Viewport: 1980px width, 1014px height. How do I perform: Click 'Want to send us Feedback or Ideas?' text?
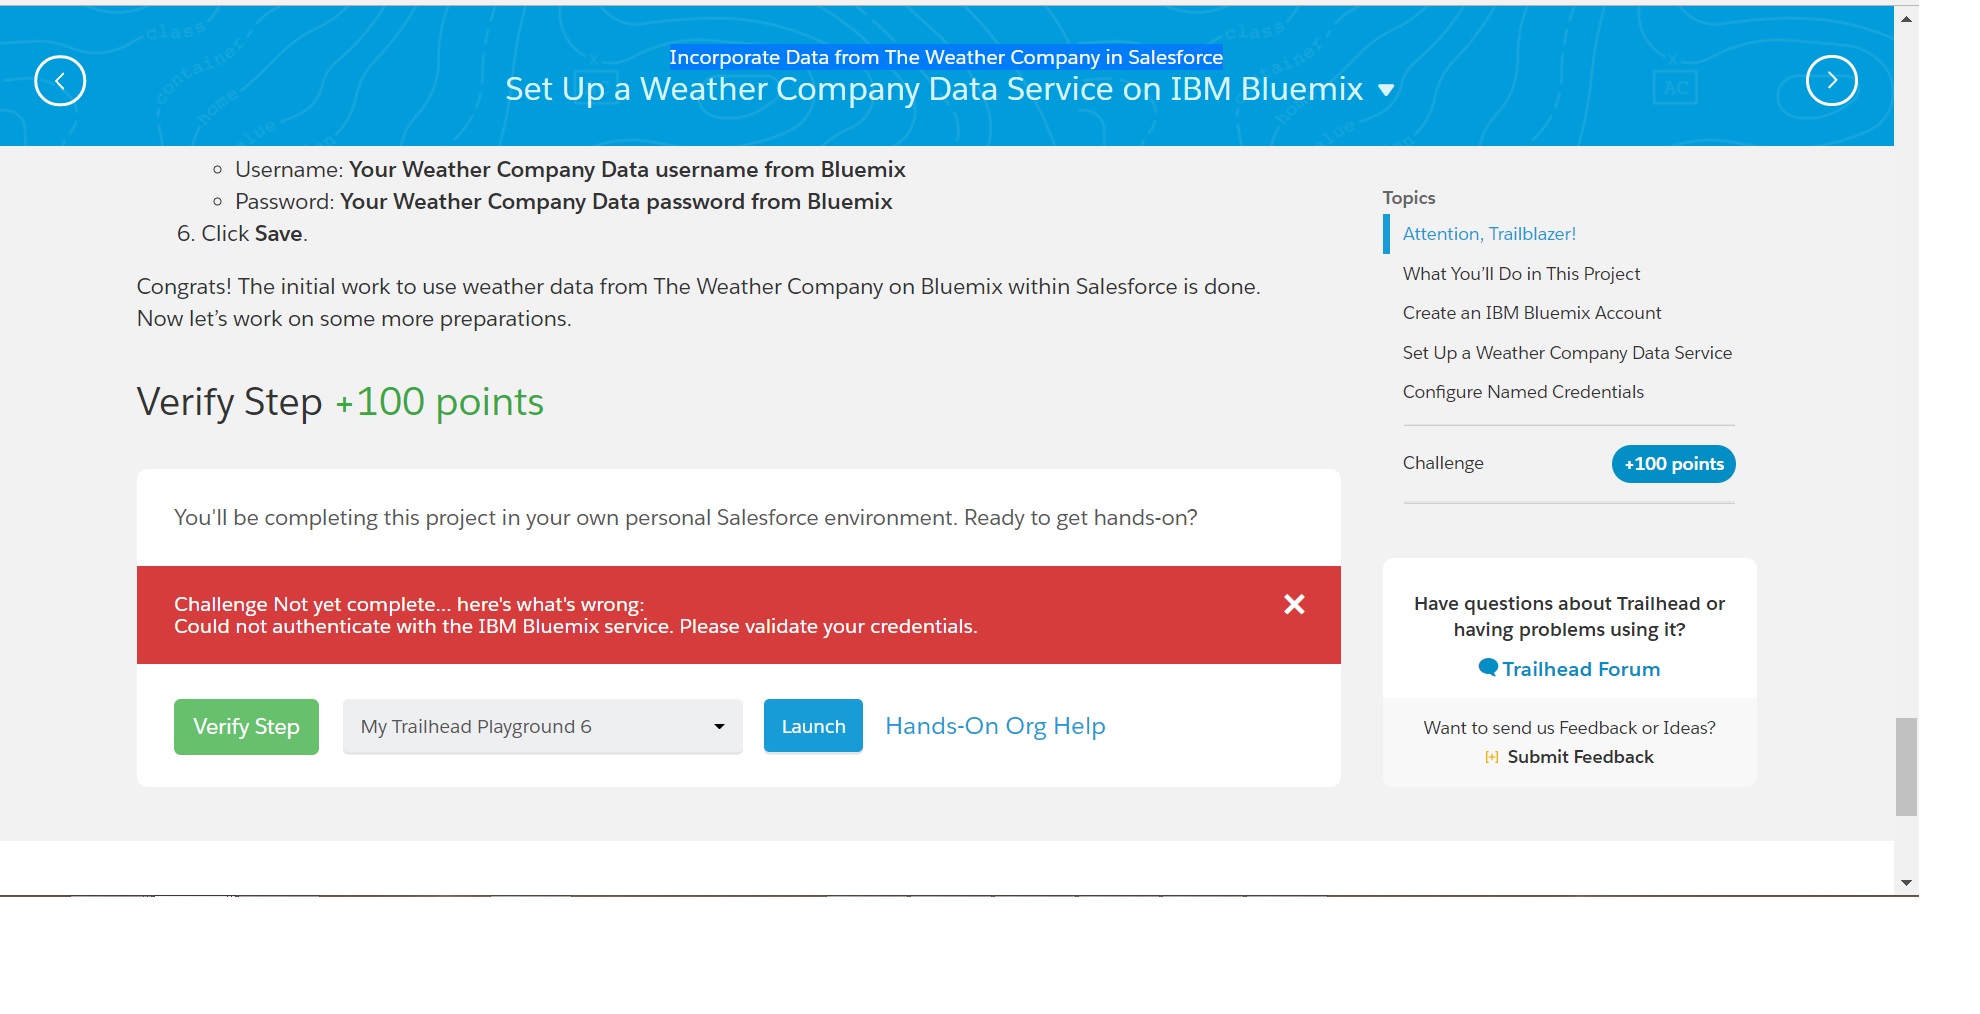coord(1569,728)
